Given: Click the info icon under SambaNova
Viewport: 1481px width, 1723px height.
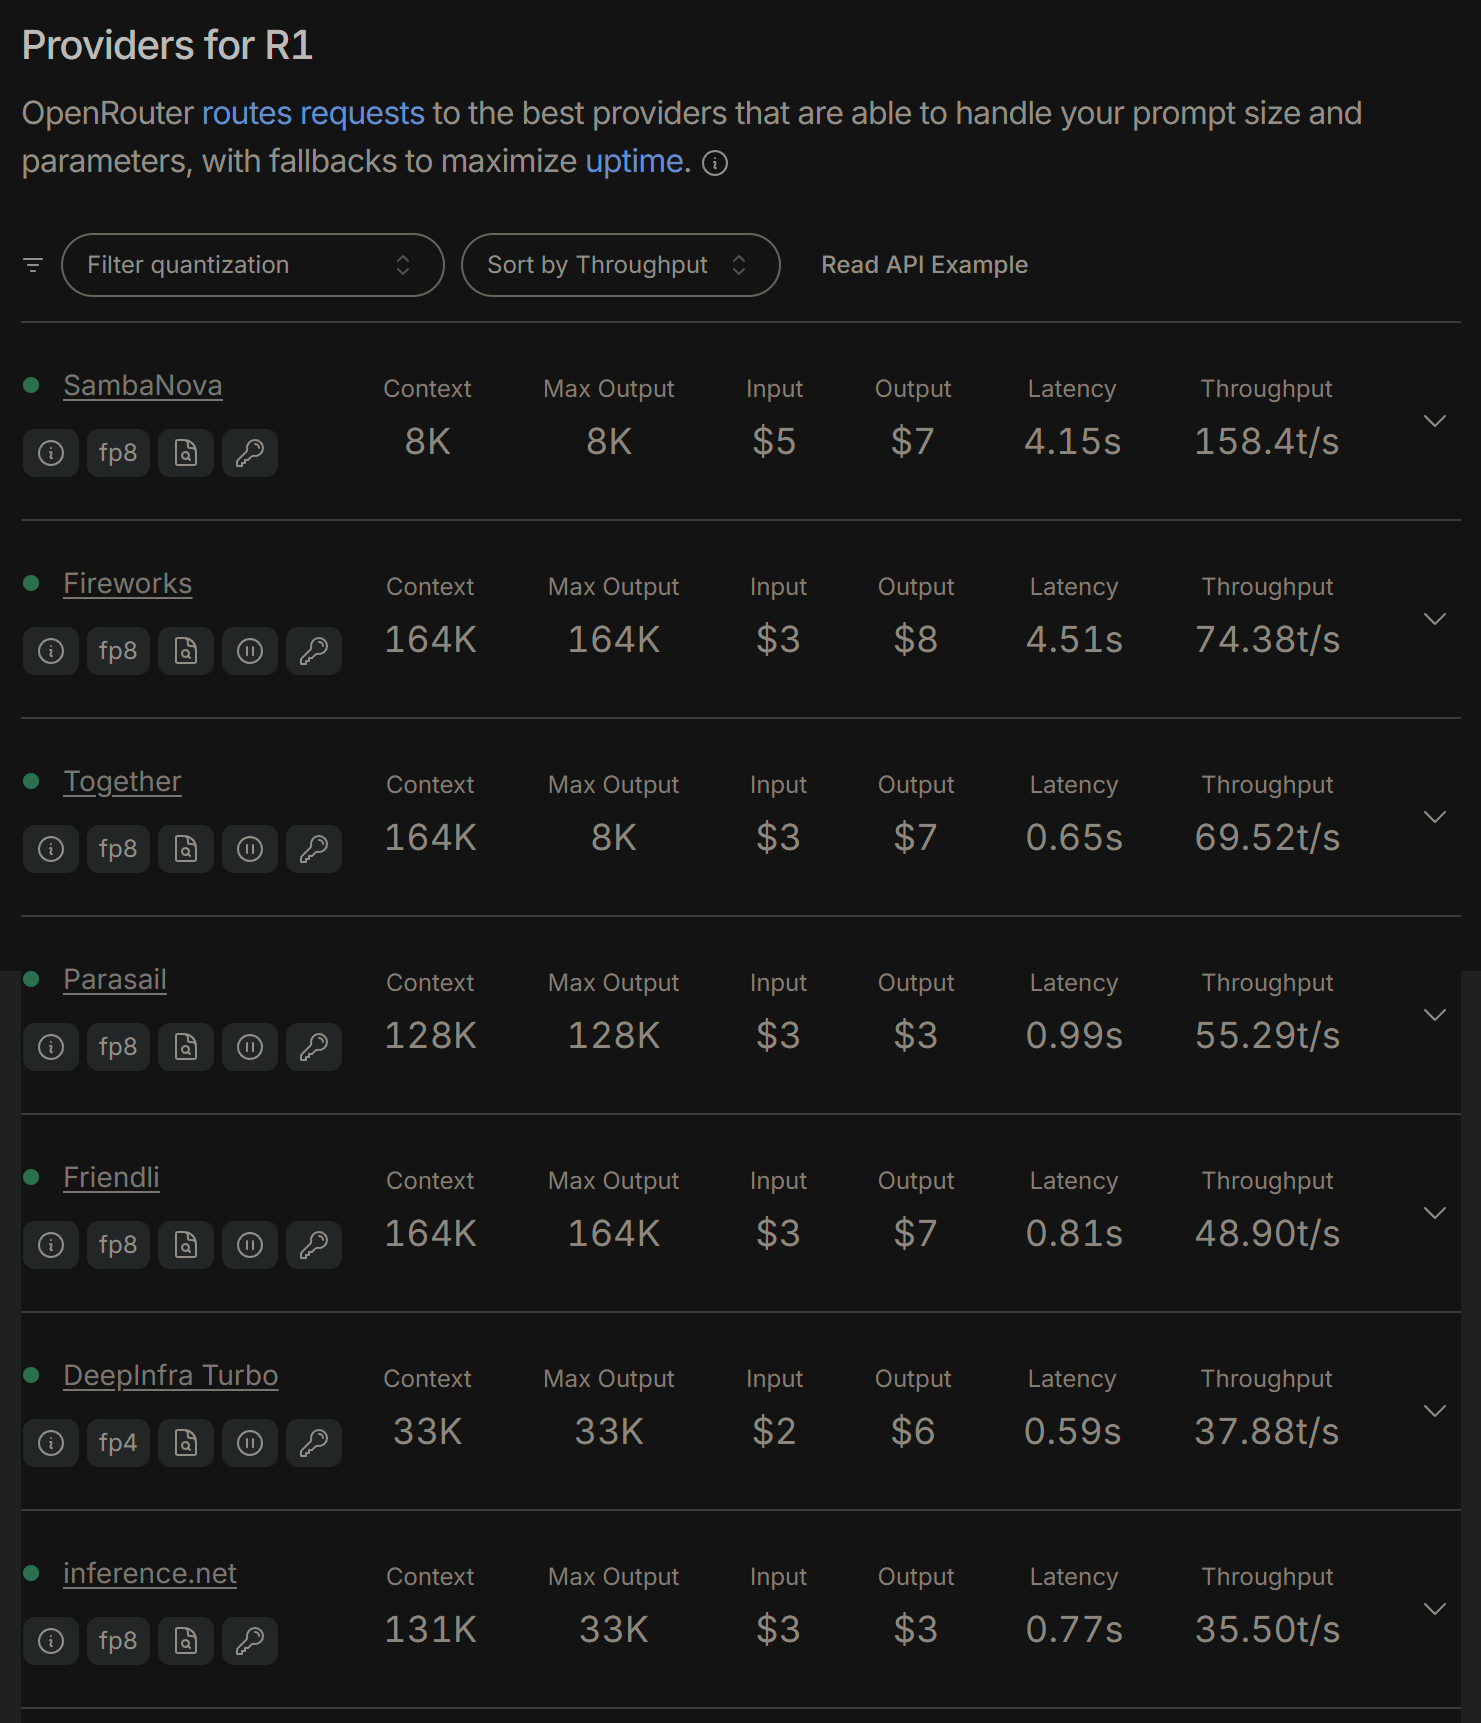Looking at the screenshot, I should [x=51, y=453].
